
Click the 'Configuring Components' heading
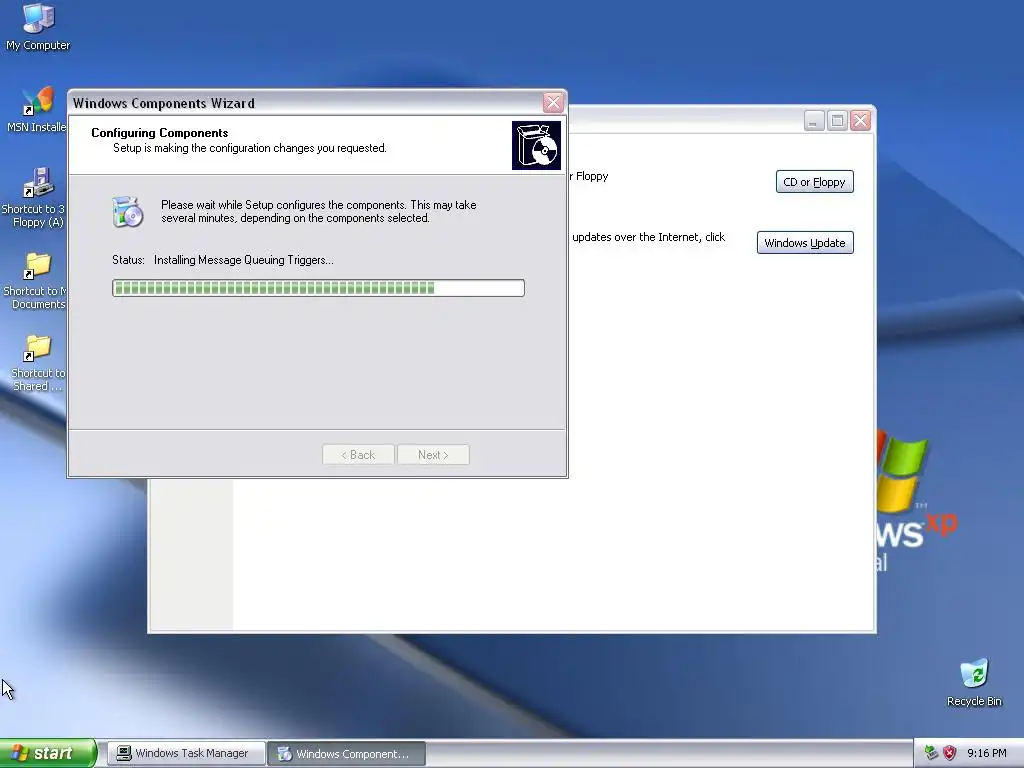[159, 133]
